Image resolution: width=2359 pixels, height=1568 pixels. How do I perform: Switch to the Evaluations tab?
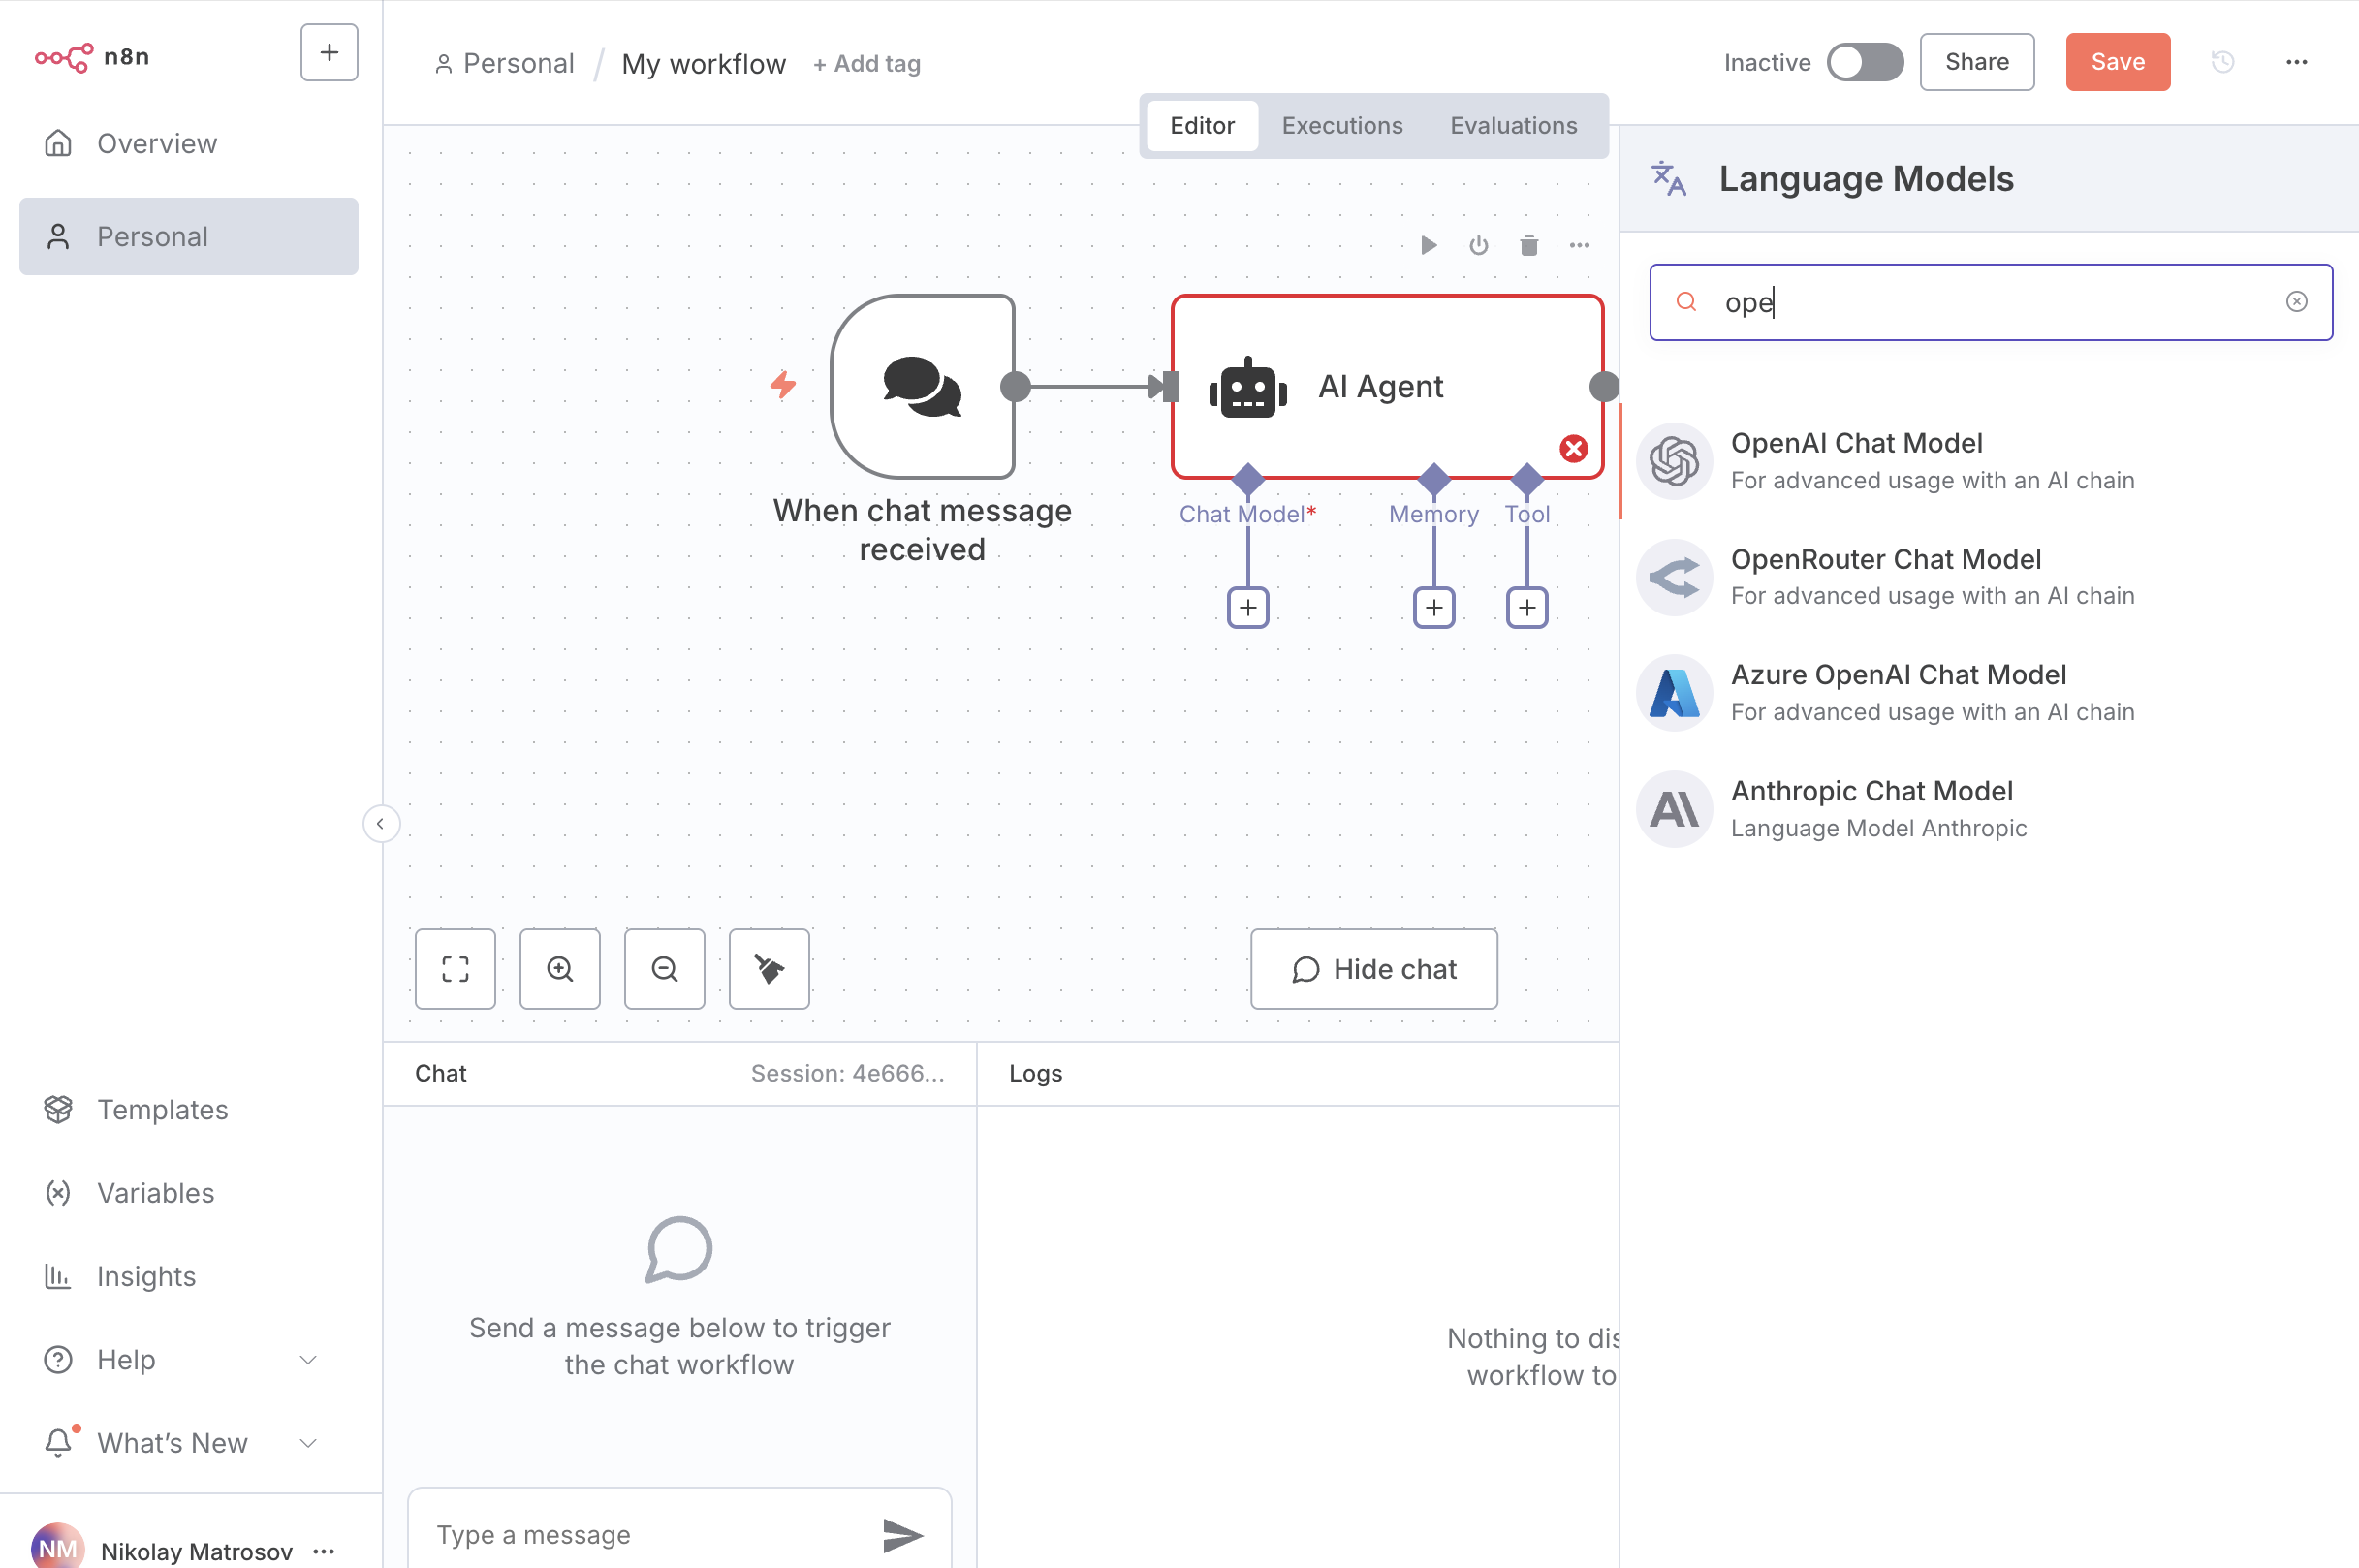[1513, 125]
